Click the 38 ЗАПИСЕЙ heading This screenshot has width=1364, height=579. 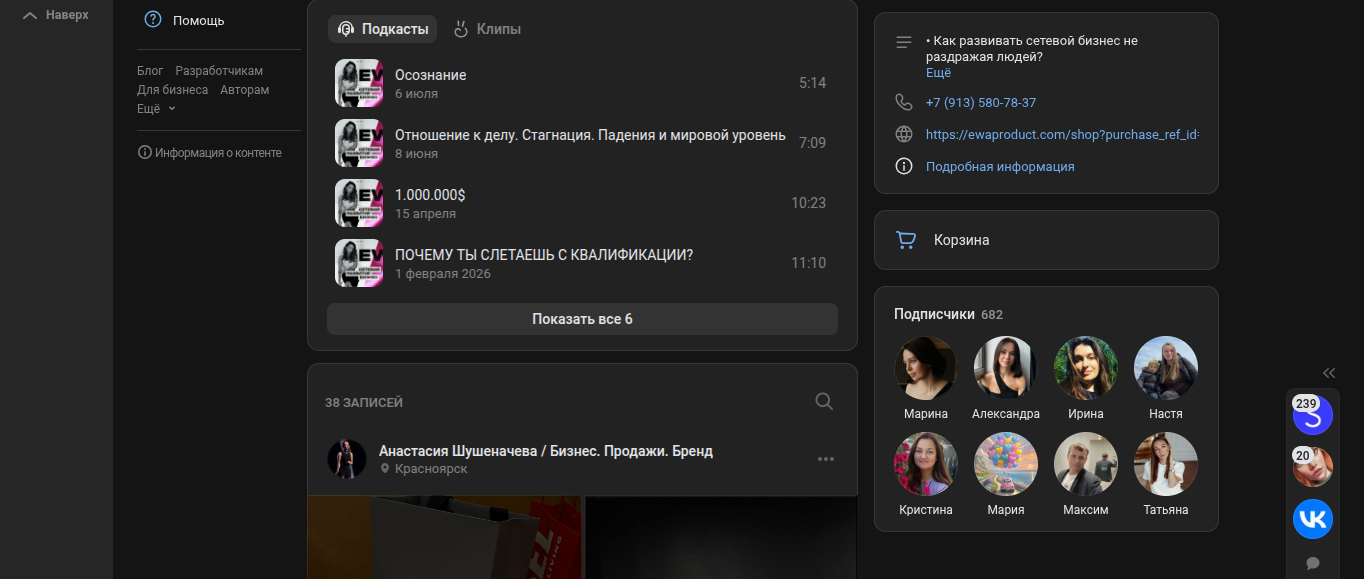(364, 402)
